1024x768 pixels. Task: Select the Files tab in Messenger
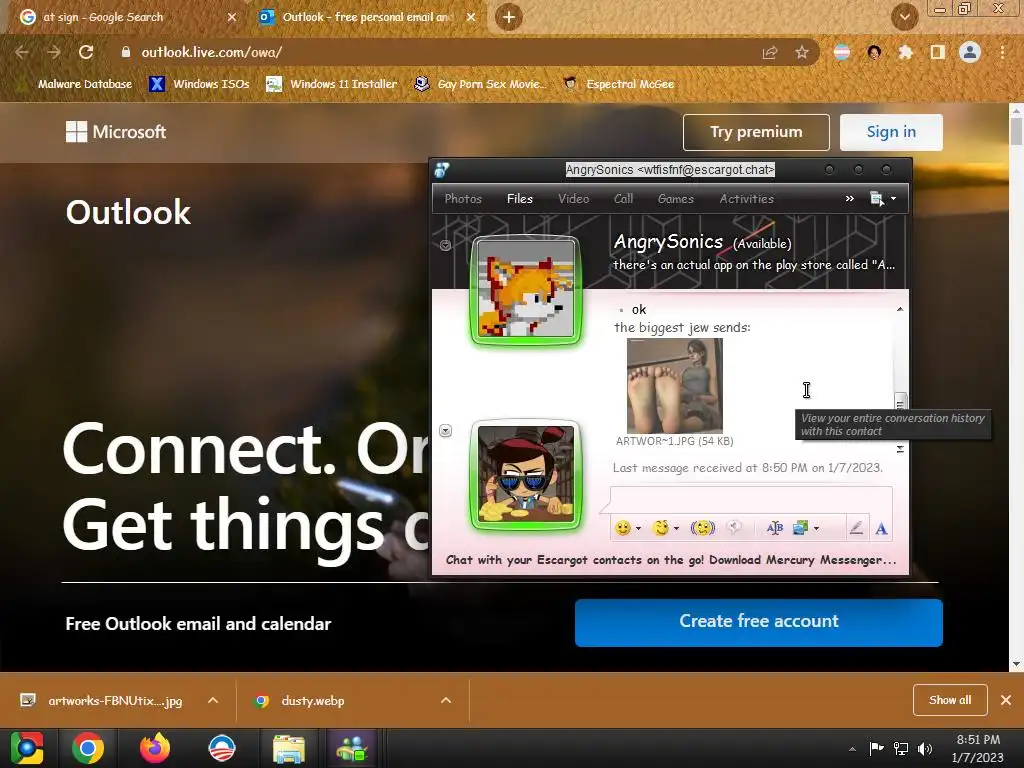pyautogui.click(x=520, y=199)
